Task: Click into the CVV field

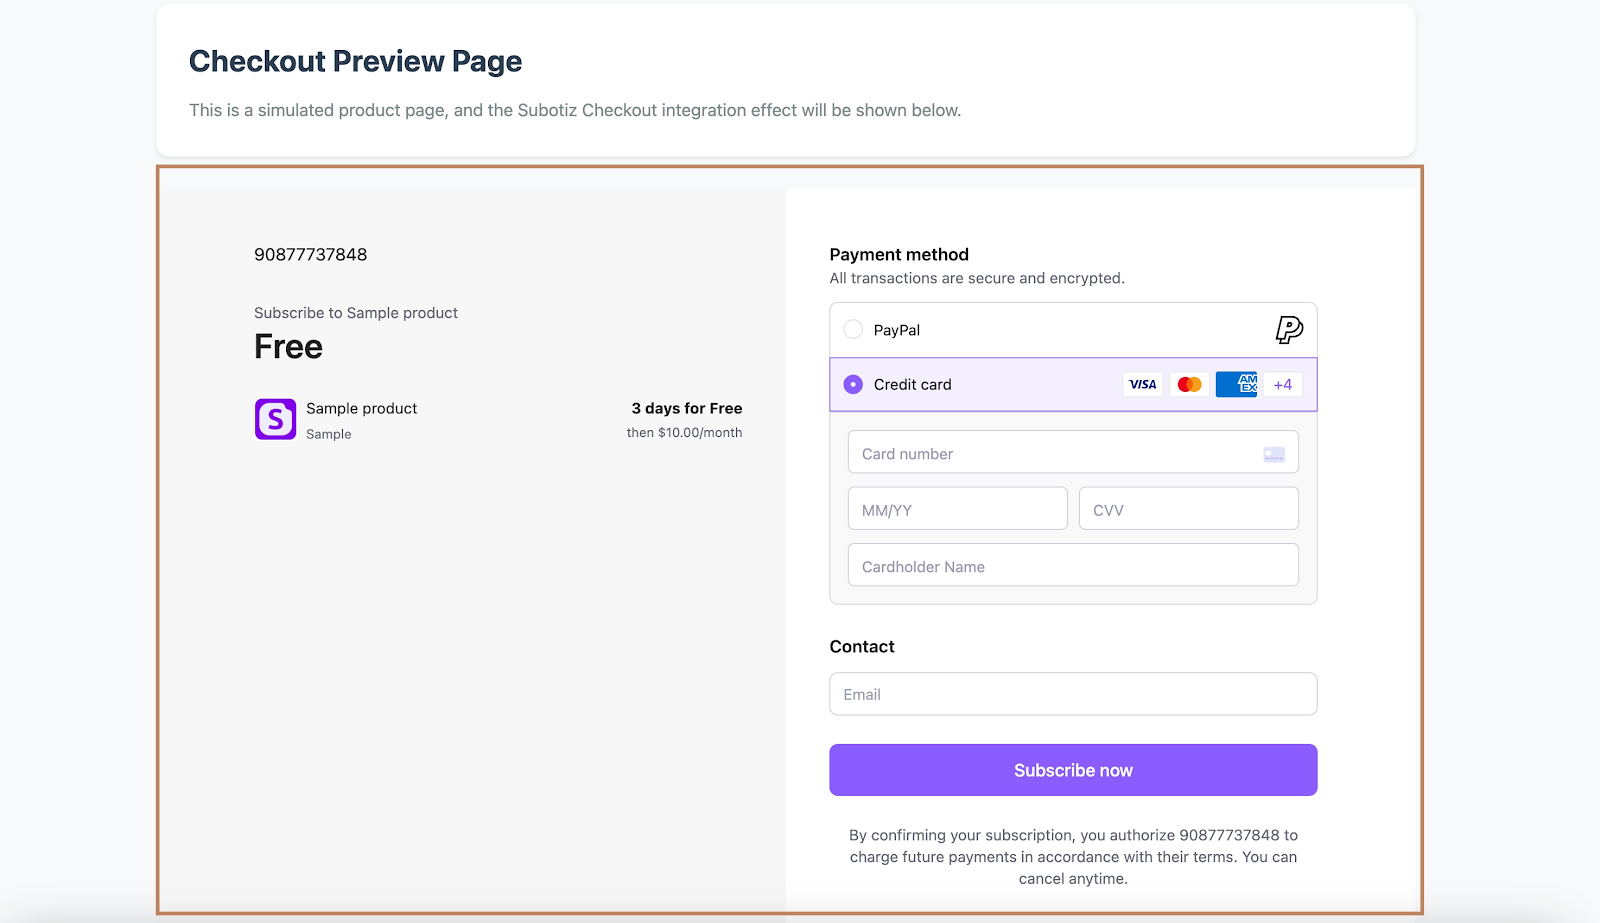Action: pyautogui.click(x=1188, y=509)
